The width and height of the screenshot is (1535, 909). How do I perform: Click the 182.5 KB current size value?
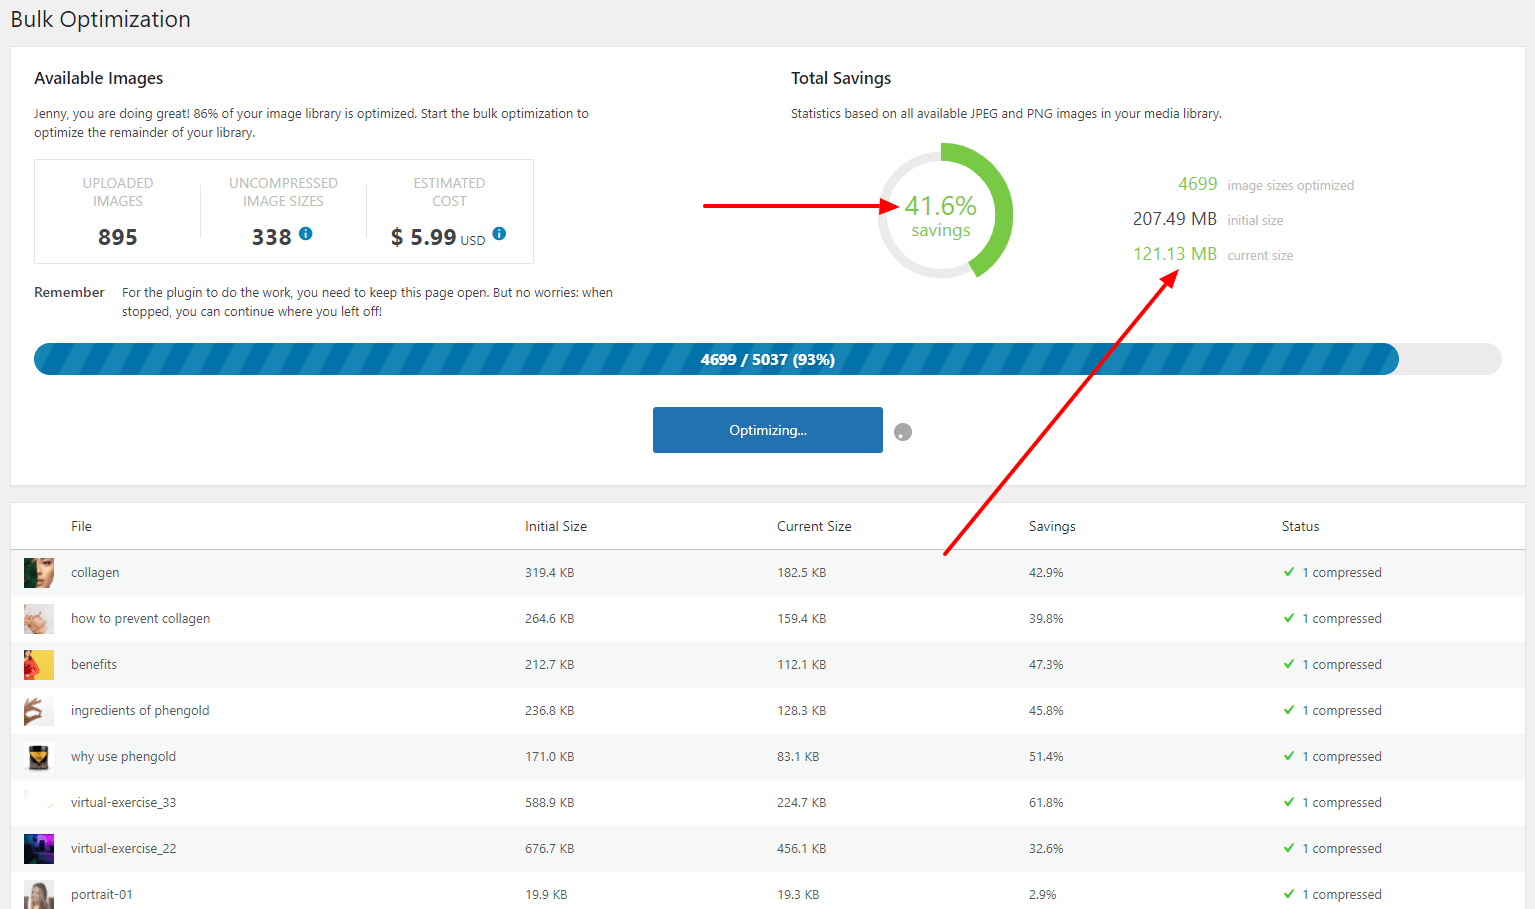(801, 573)
